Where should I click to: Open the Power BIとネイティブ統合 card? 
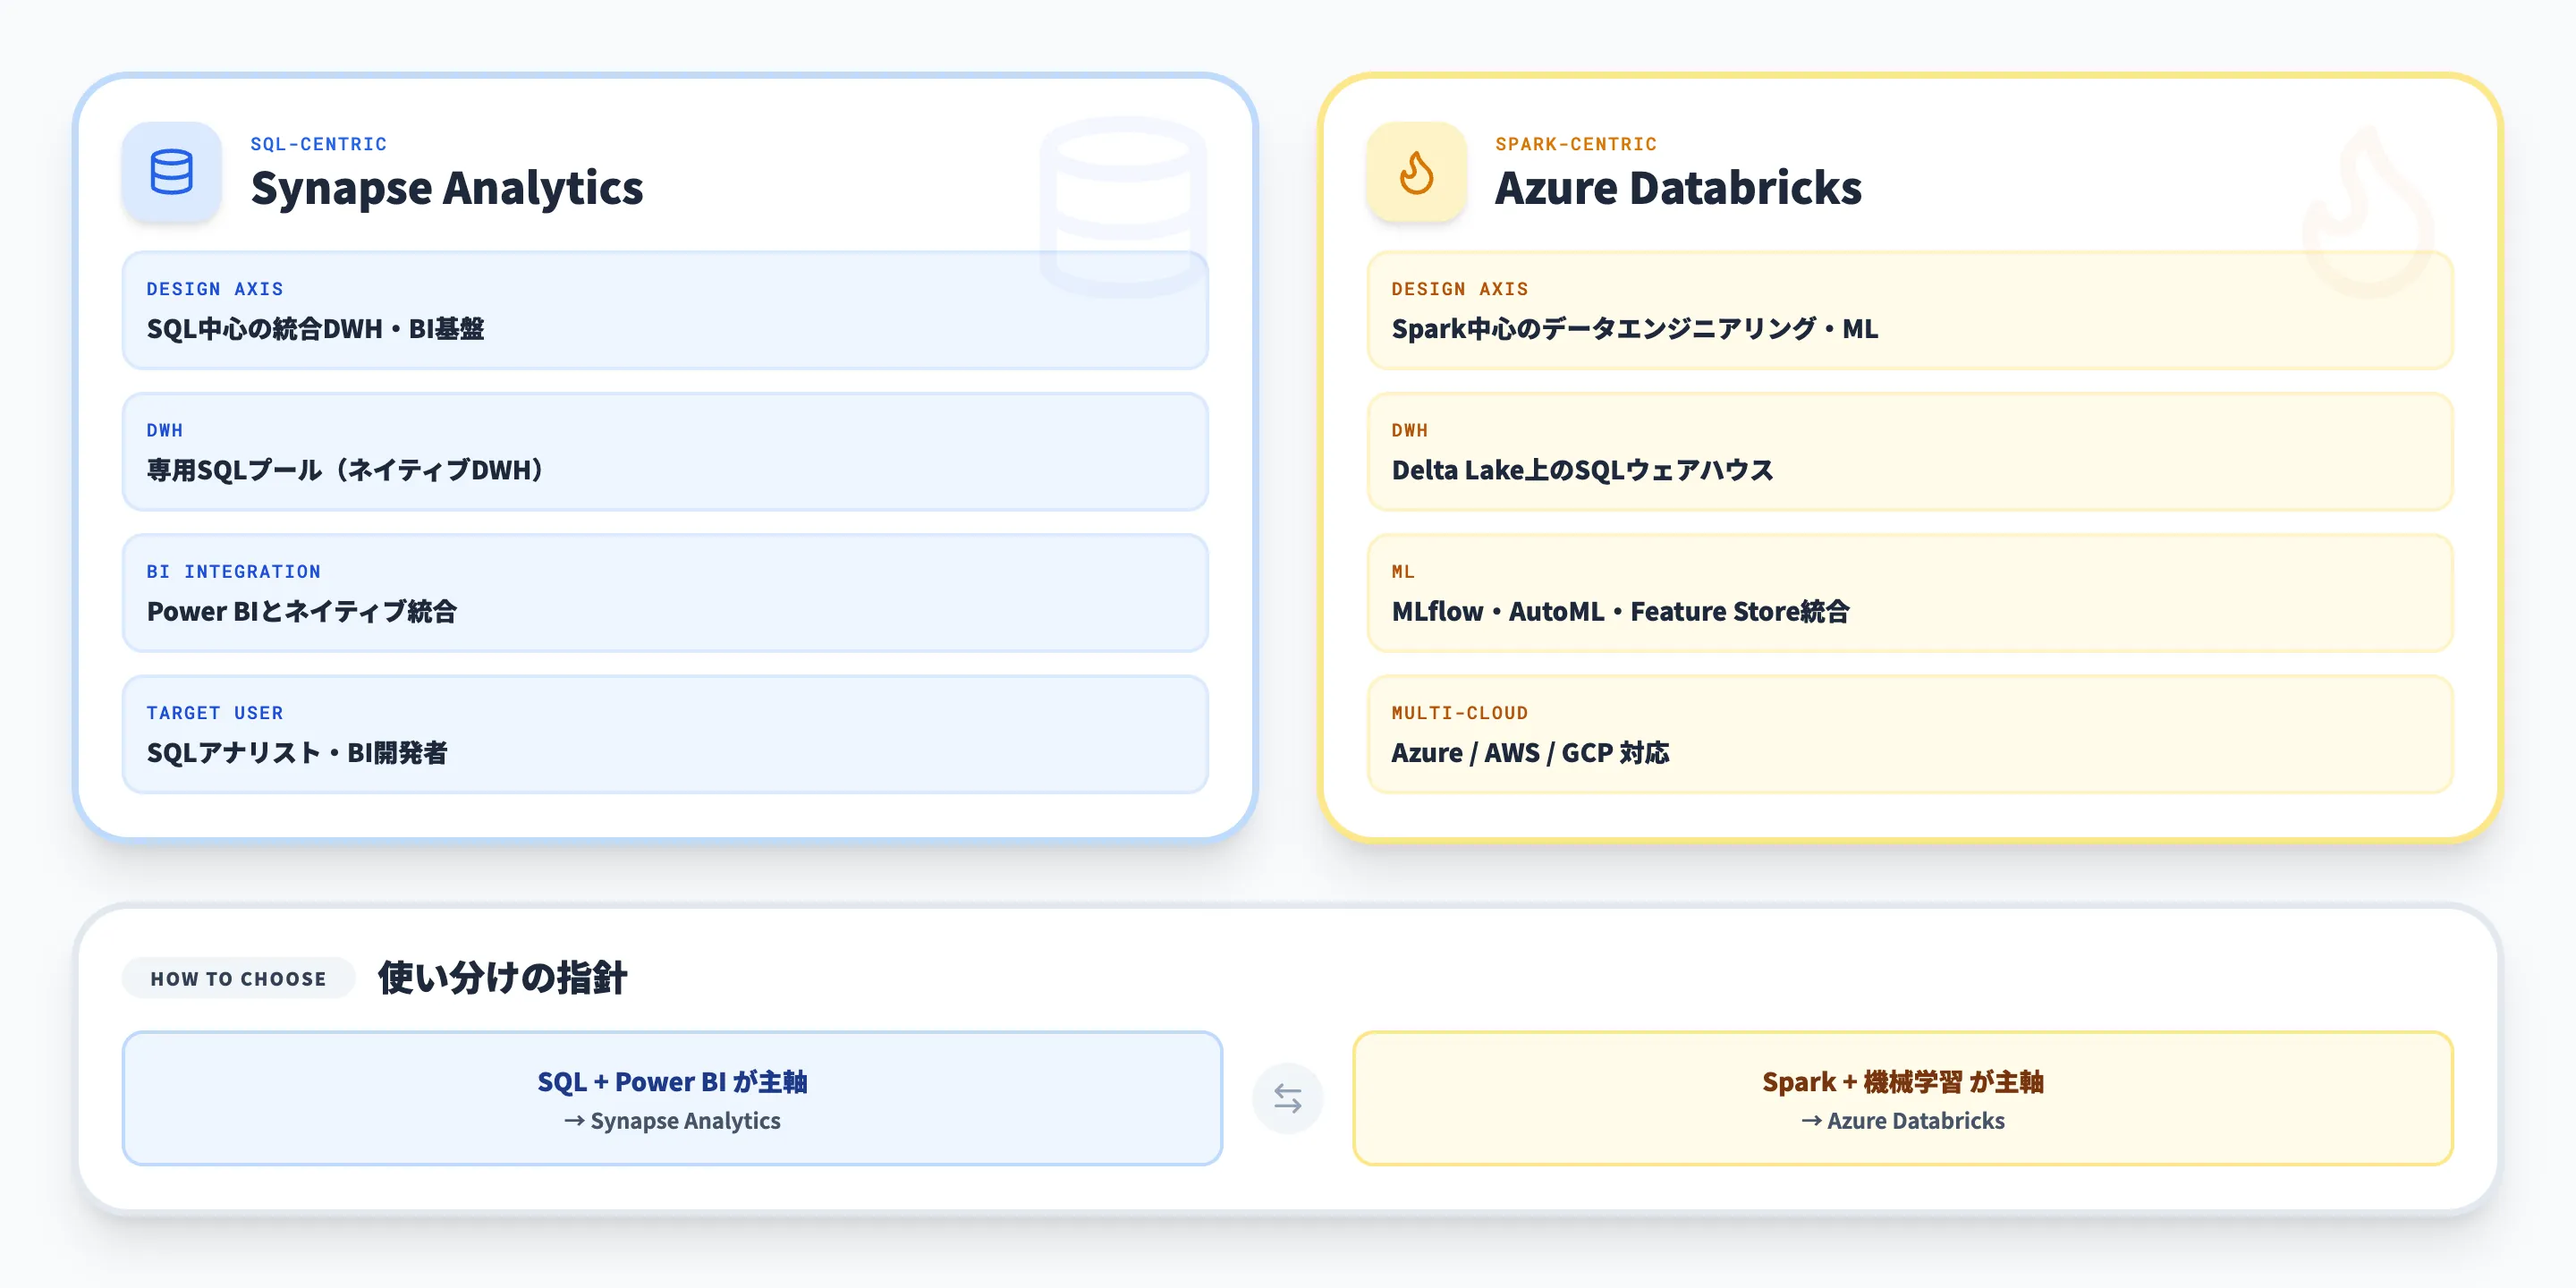coord(665,593)
